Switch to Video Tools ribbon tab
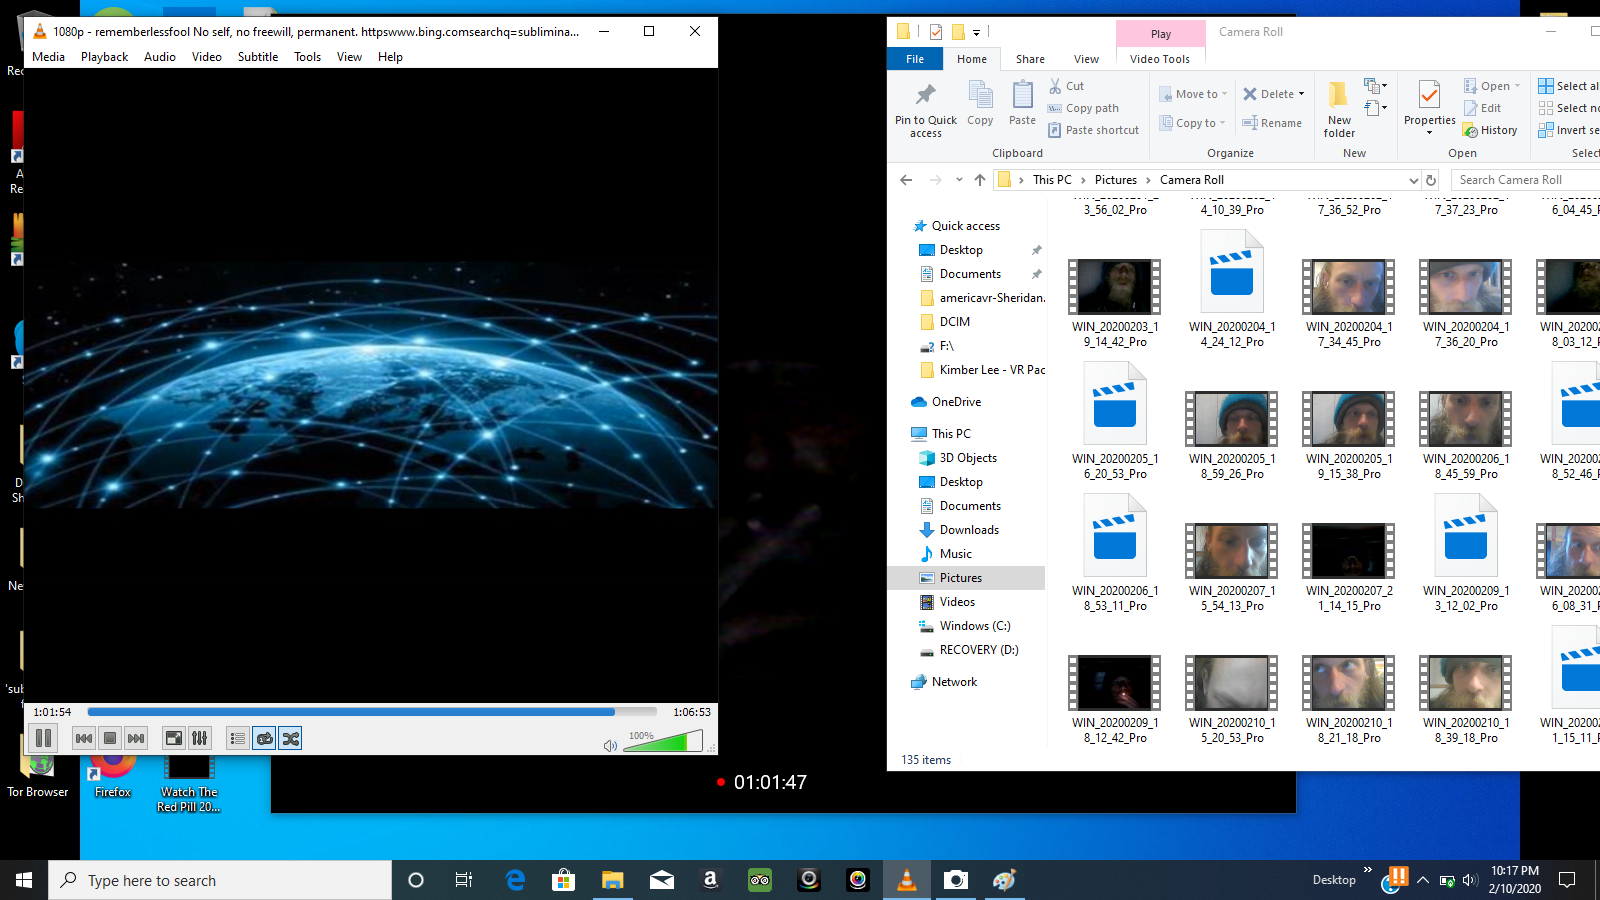 [1160, 59]
